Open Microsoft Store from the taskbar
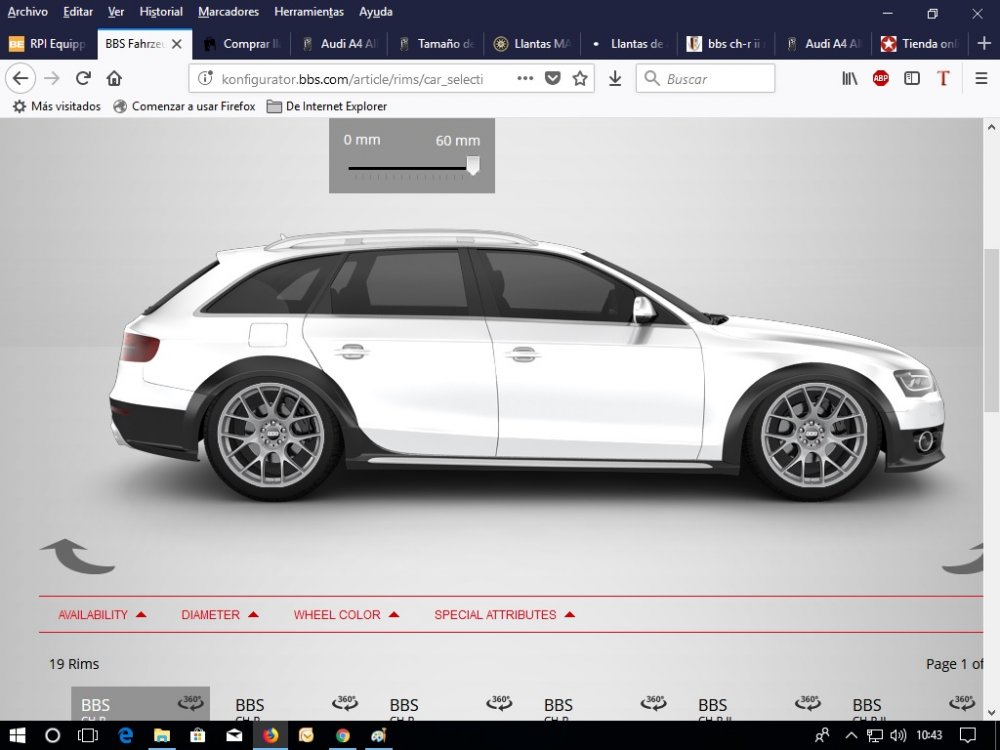 [x=198, y=735]
